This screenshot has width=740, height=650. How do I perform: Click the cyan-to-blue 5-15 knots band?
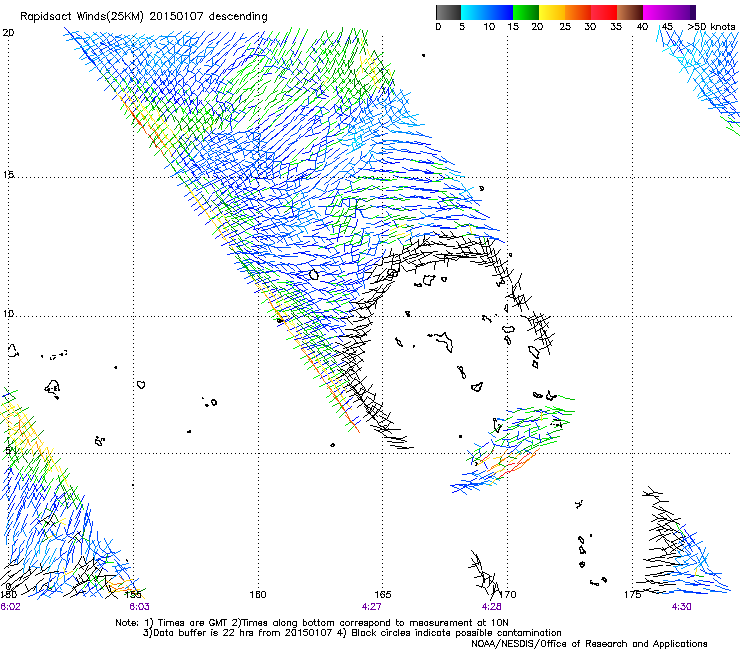pyautogui.click(x=487, y=12)
